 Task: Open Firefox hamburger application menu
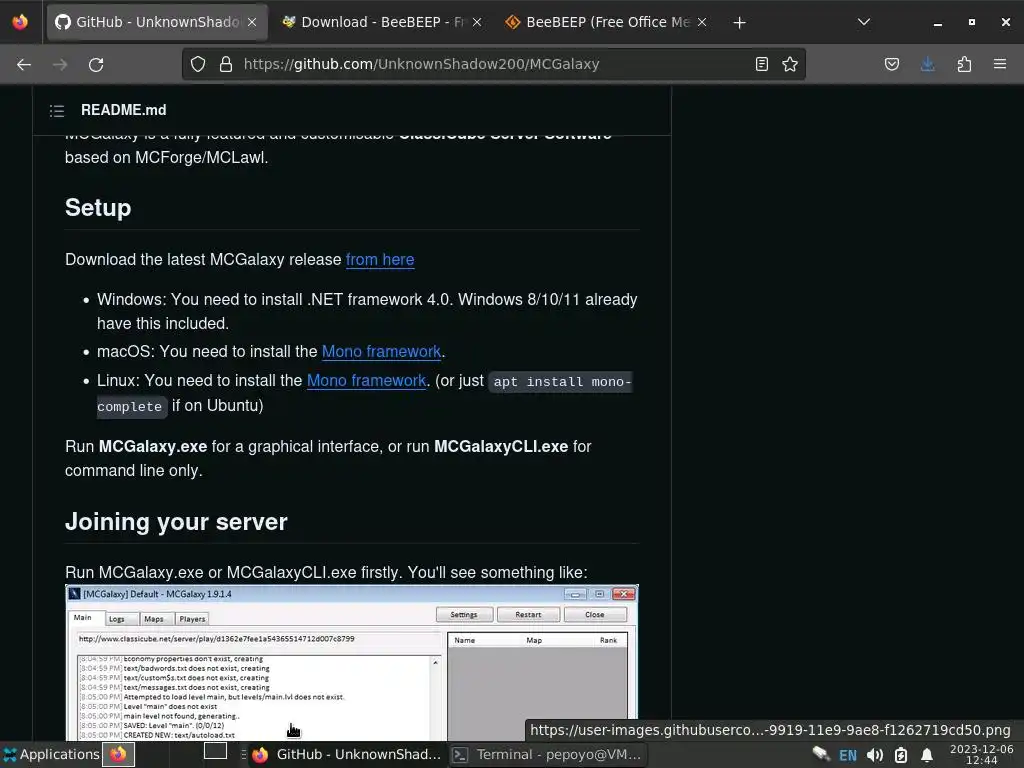click(1000, 64)
